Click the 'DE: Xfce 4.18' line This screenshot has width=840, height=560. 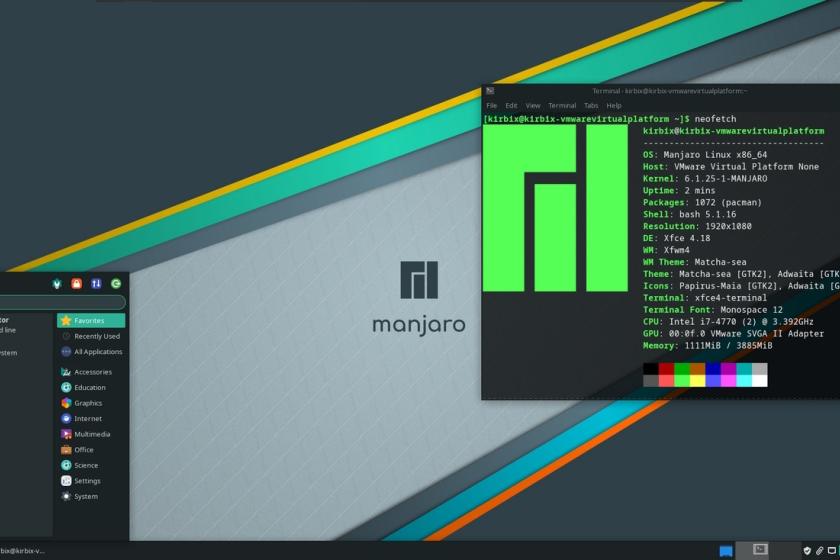677,238
